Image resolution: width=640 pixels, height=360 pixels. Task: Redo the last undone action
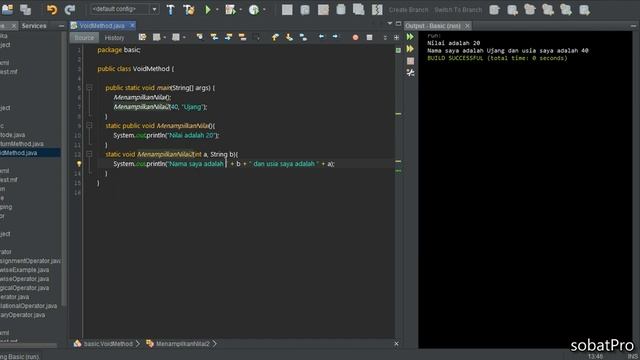coord(70,9)
